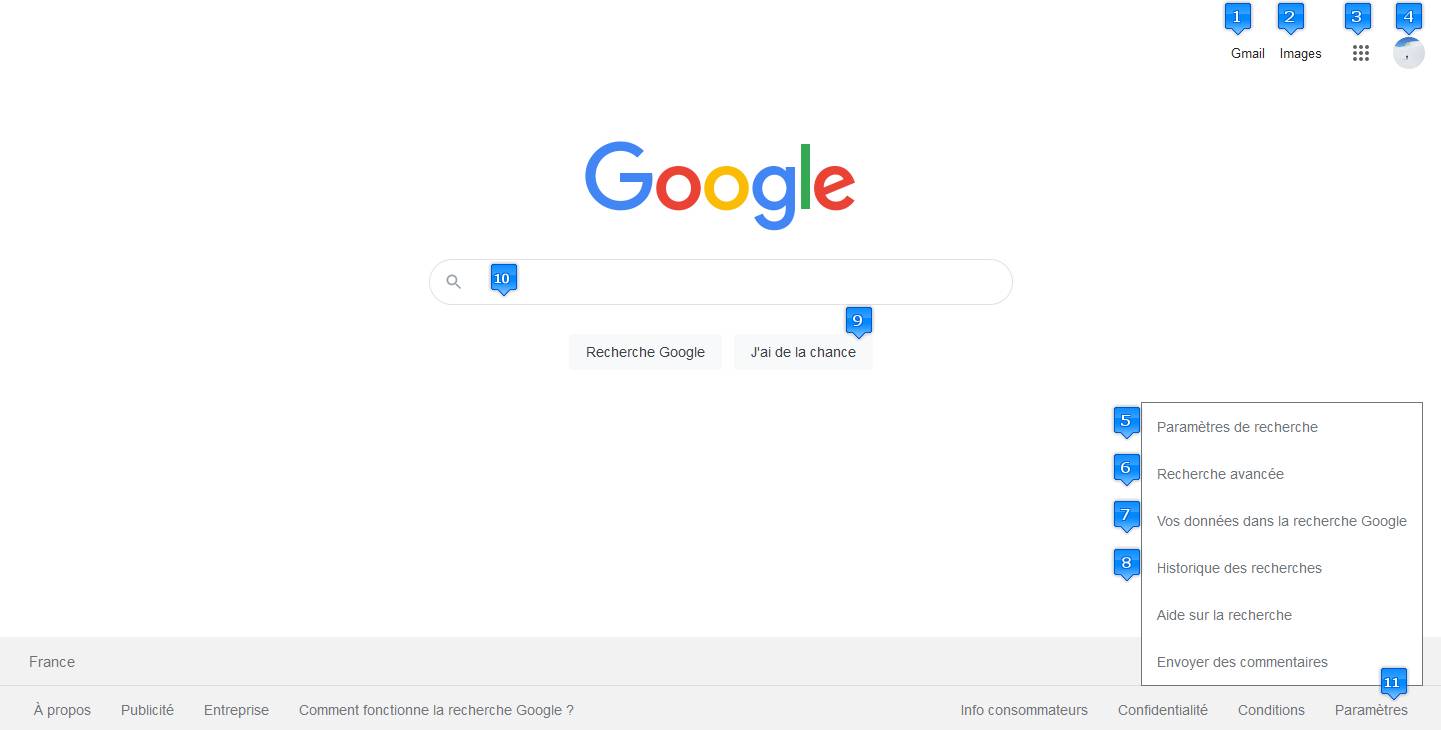1441x730 pixels.
Task: Open the À propos footer link
Action: [x=62, y=710]
